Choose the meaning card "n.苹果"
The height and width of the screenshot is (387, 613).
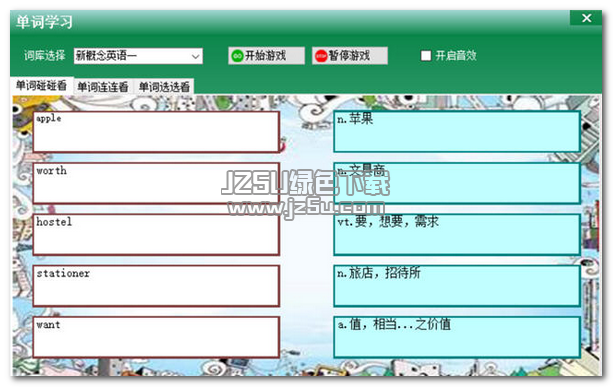point(457,132)
